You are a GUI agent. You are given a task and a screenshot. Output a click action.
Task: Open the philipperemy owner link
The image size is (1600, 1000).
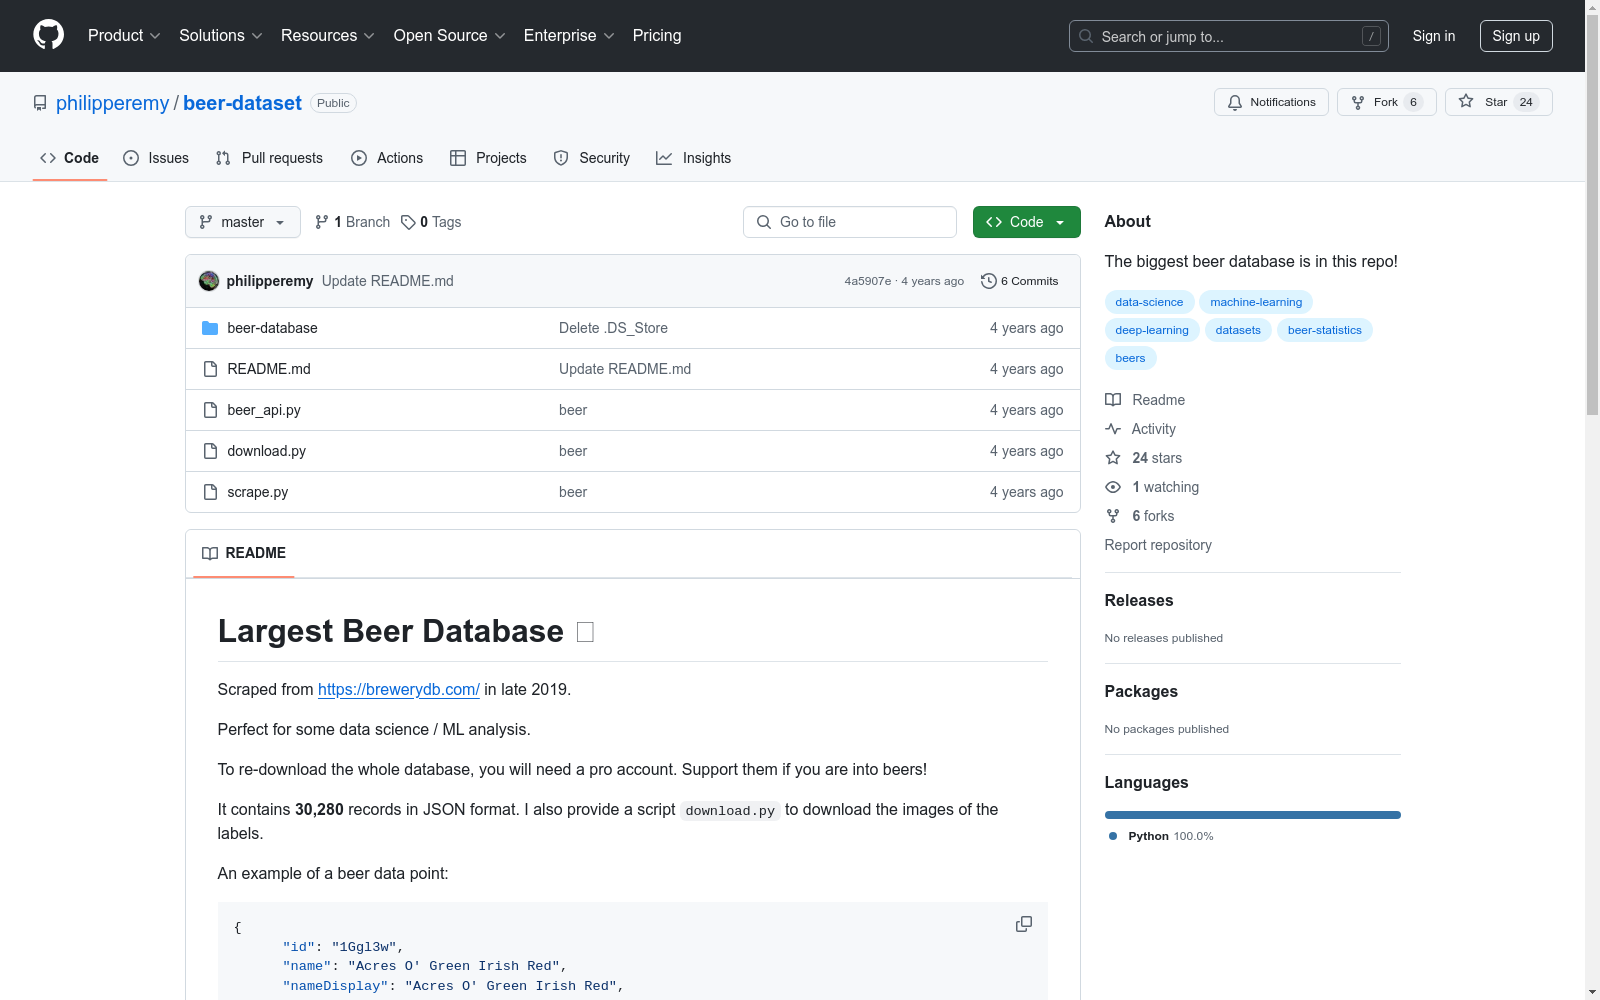click(x=113, y=103)
